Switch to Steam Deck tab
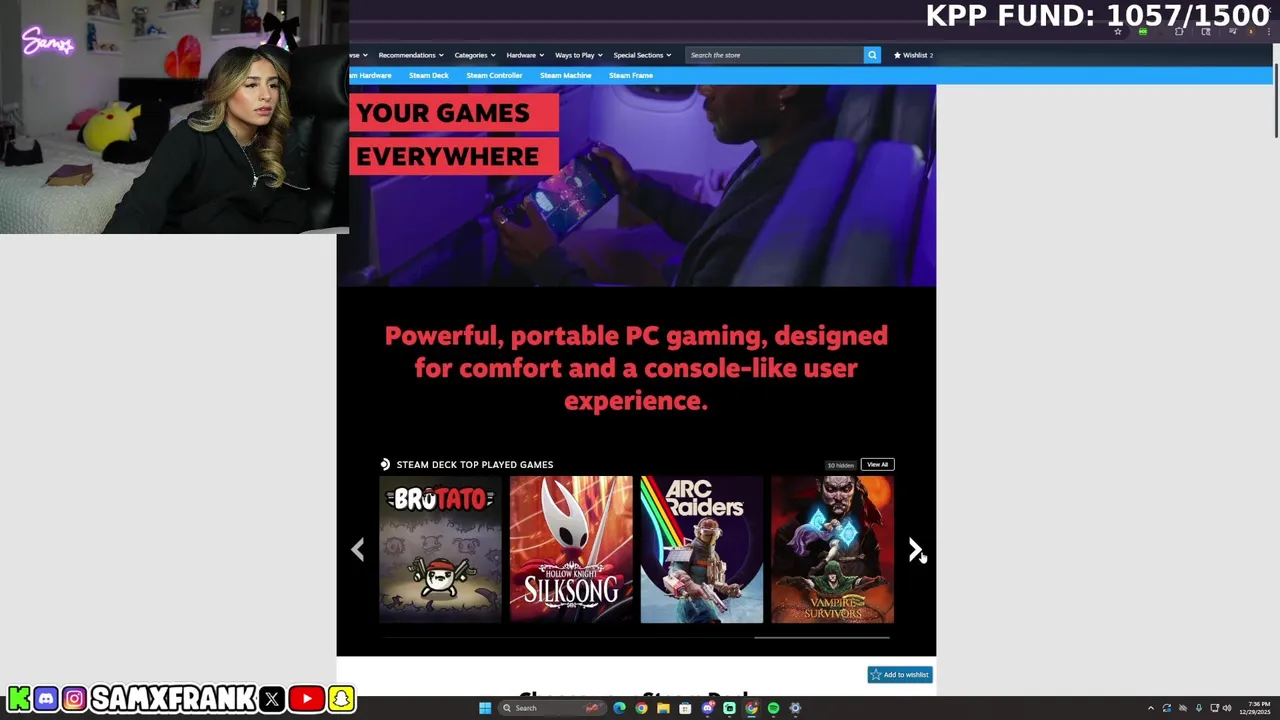 tap(429, 75)
